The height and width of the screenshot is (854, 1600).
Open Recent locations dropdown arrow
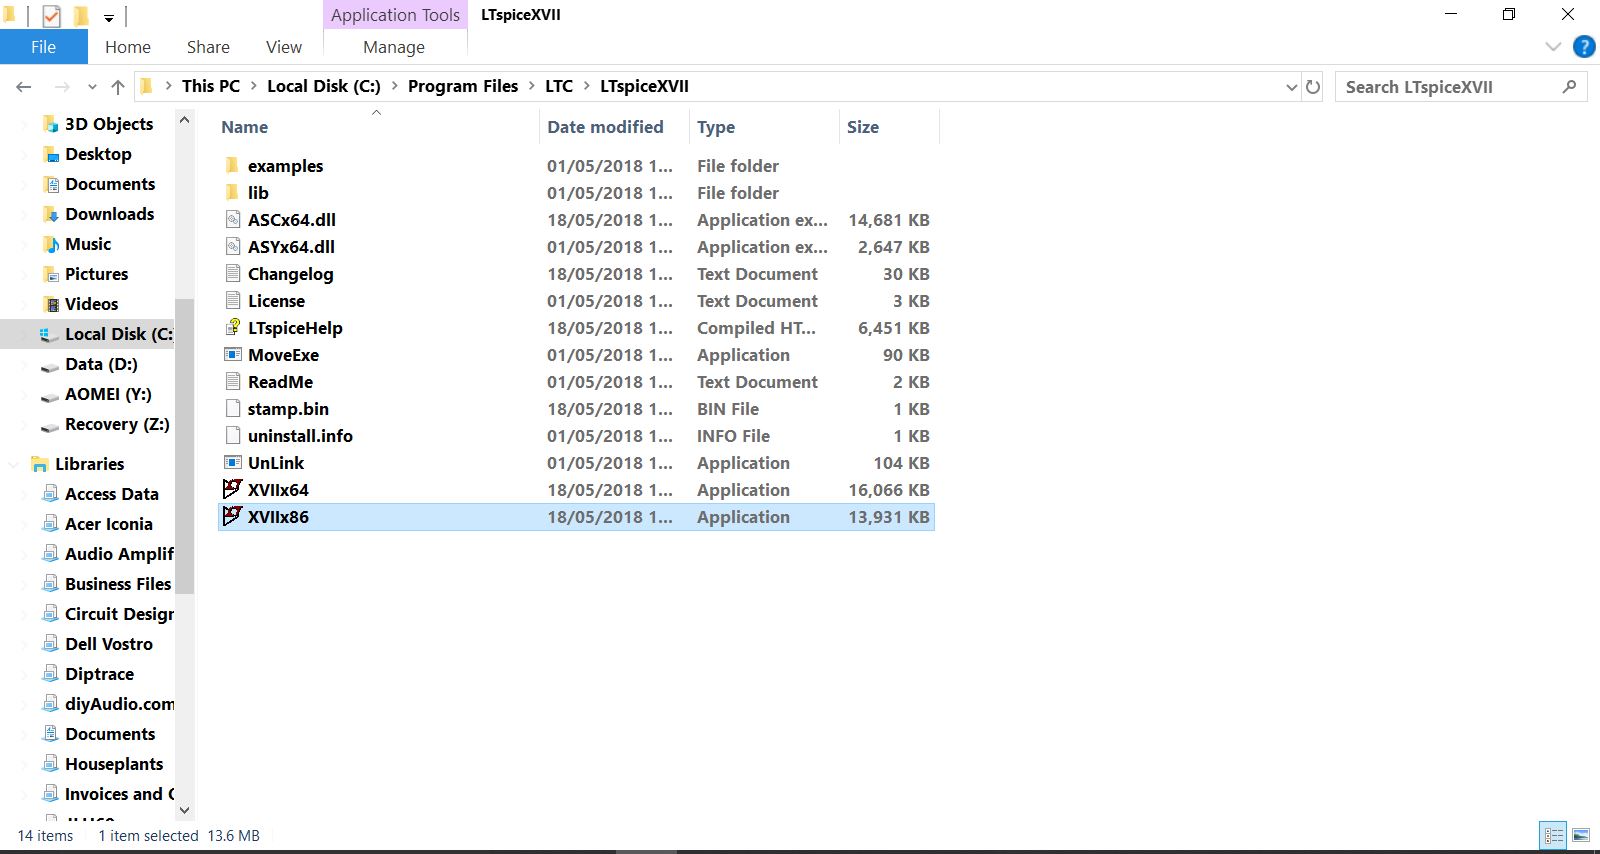coord(92,87)
